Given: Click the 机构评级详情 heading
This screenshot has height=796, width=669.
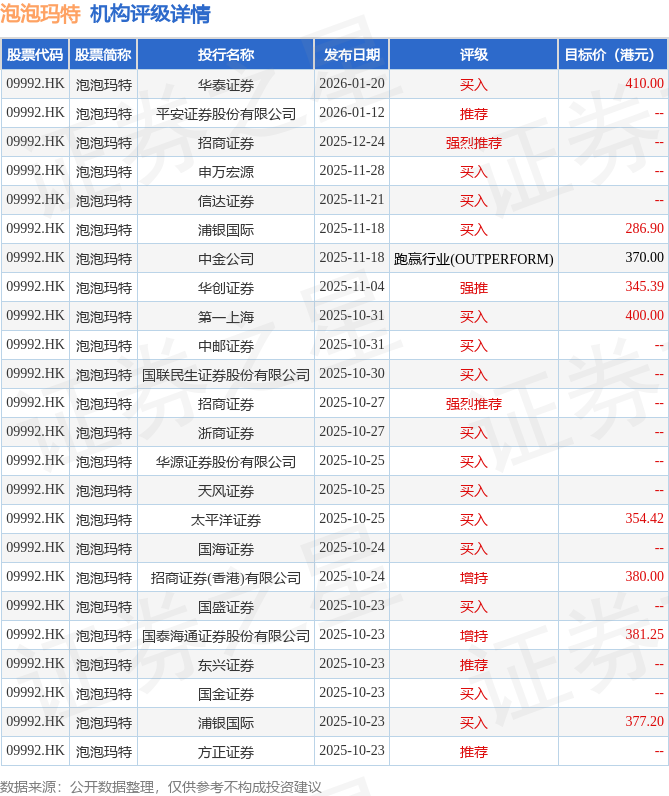Looking at the screenshot, I should (x=150, y=14).
